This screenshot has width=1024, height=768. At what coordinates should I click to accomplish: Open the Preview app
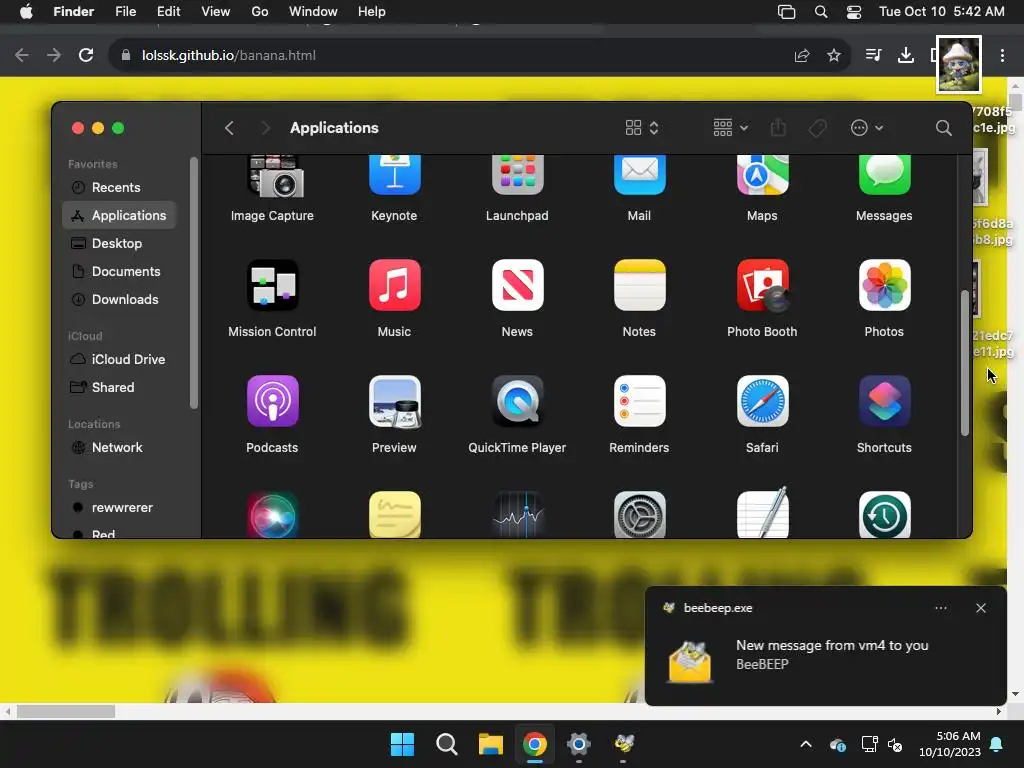tap(394, 401)
